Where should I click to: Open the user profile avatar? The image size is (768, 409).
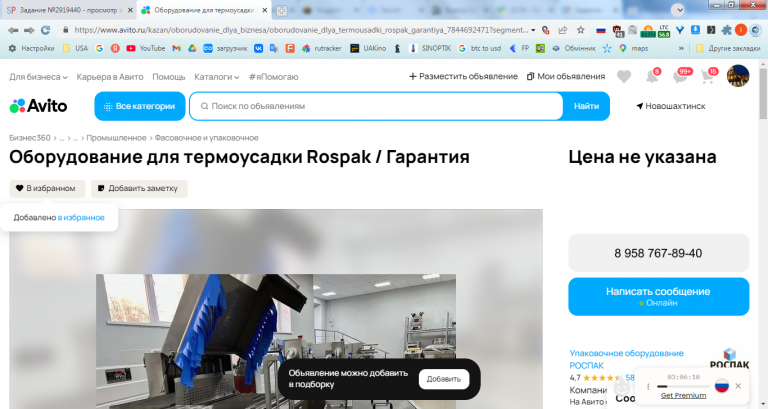click(738, 76)
